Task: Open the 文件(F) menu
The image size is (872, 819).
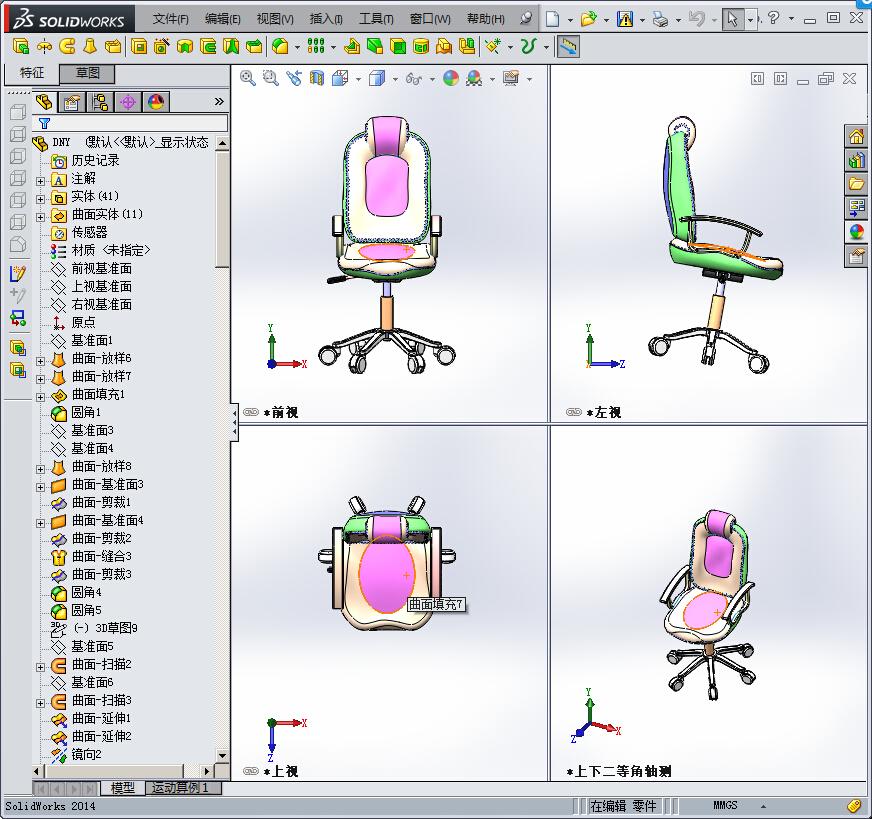Action: [x=170, y=19]
